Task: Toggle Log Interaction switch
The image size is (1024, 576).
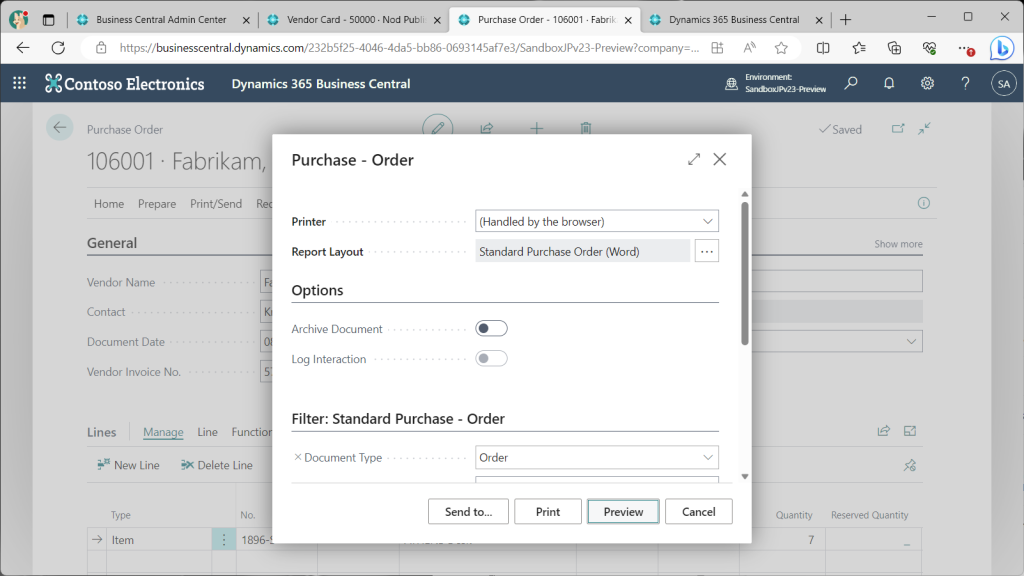Action: (491, 359)
